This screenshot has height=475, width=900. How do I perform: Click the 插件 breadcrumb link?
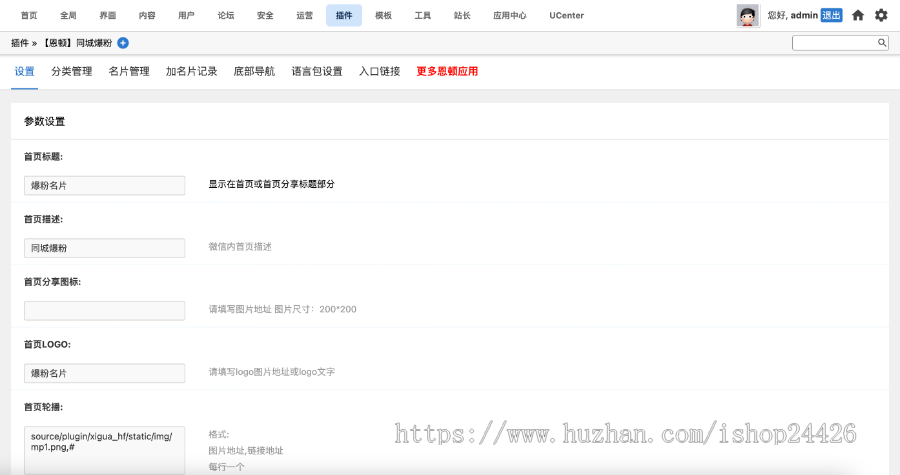[x=20, y=43]
